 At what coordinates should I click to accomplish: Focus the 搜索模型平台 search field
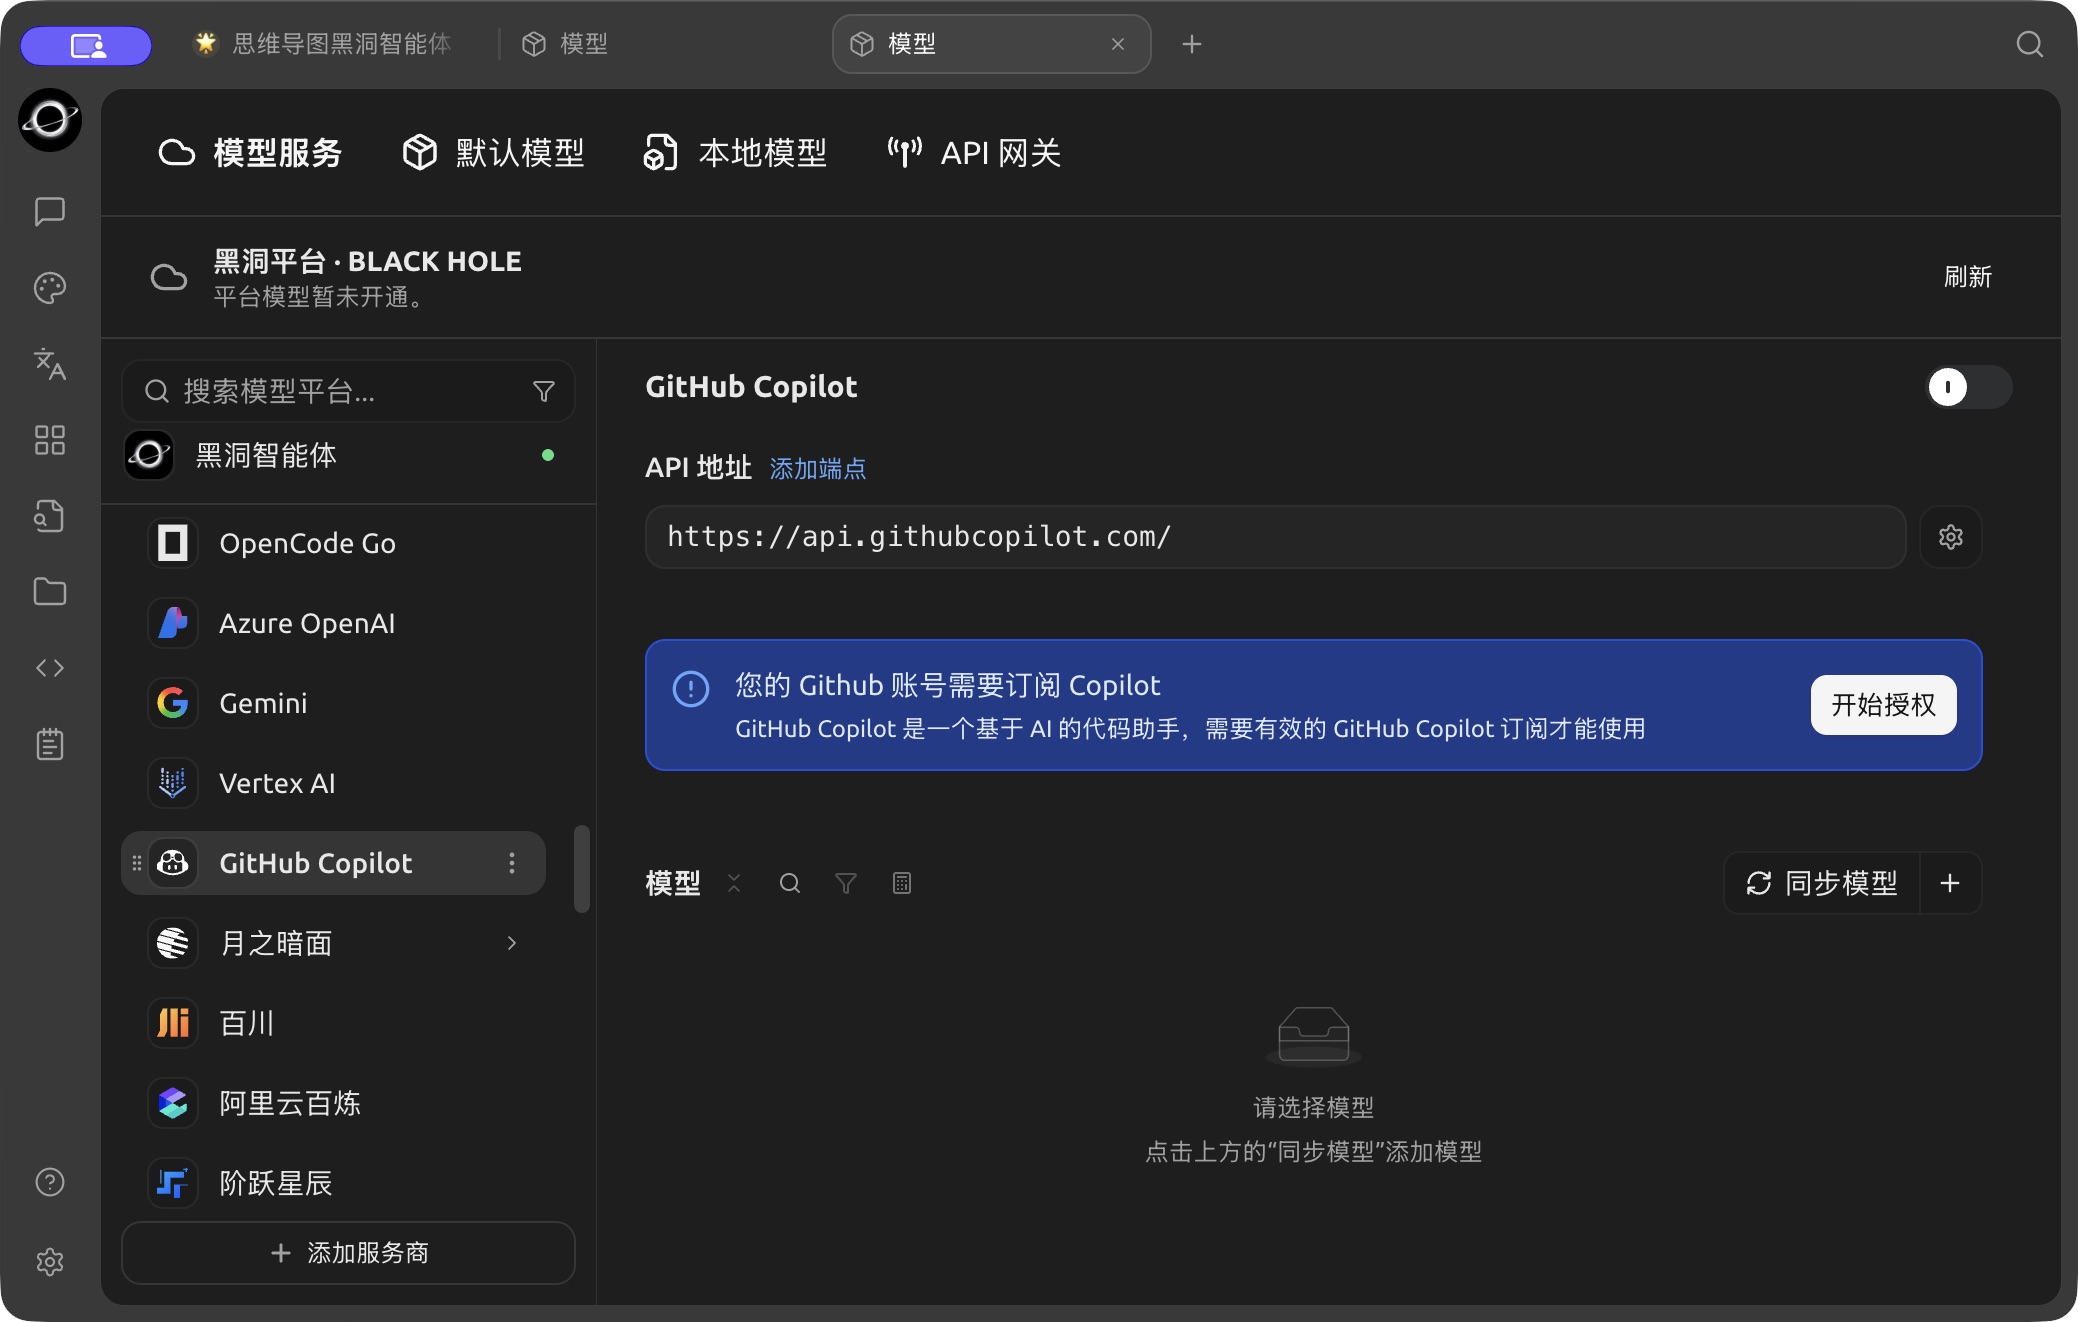point(348,391)
